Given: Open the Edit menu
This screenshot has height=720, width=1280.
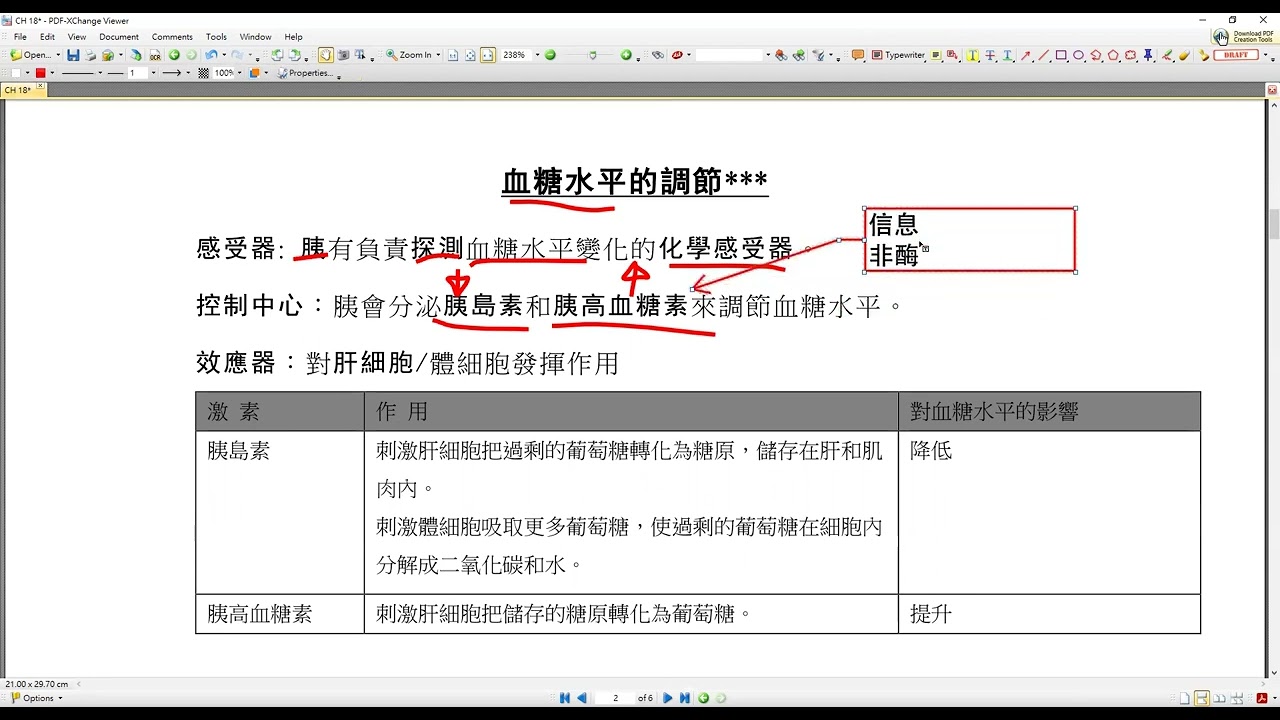Looking at the screenshot, I should [x=47, y=37].
